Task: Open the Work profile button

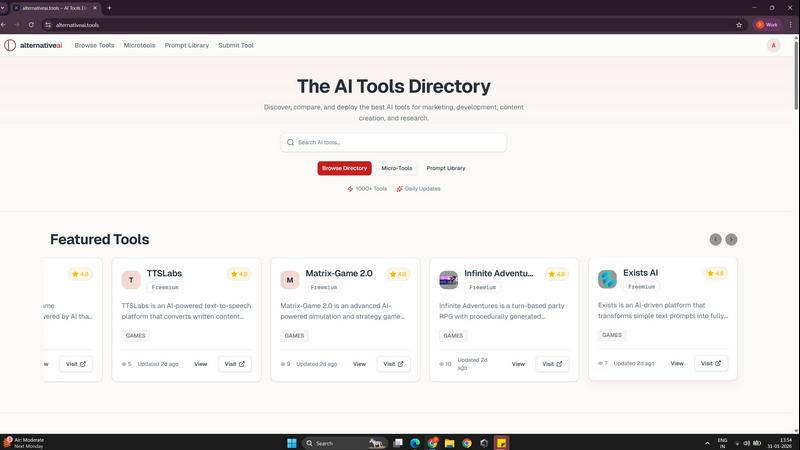Action: (x=767, y=24)
